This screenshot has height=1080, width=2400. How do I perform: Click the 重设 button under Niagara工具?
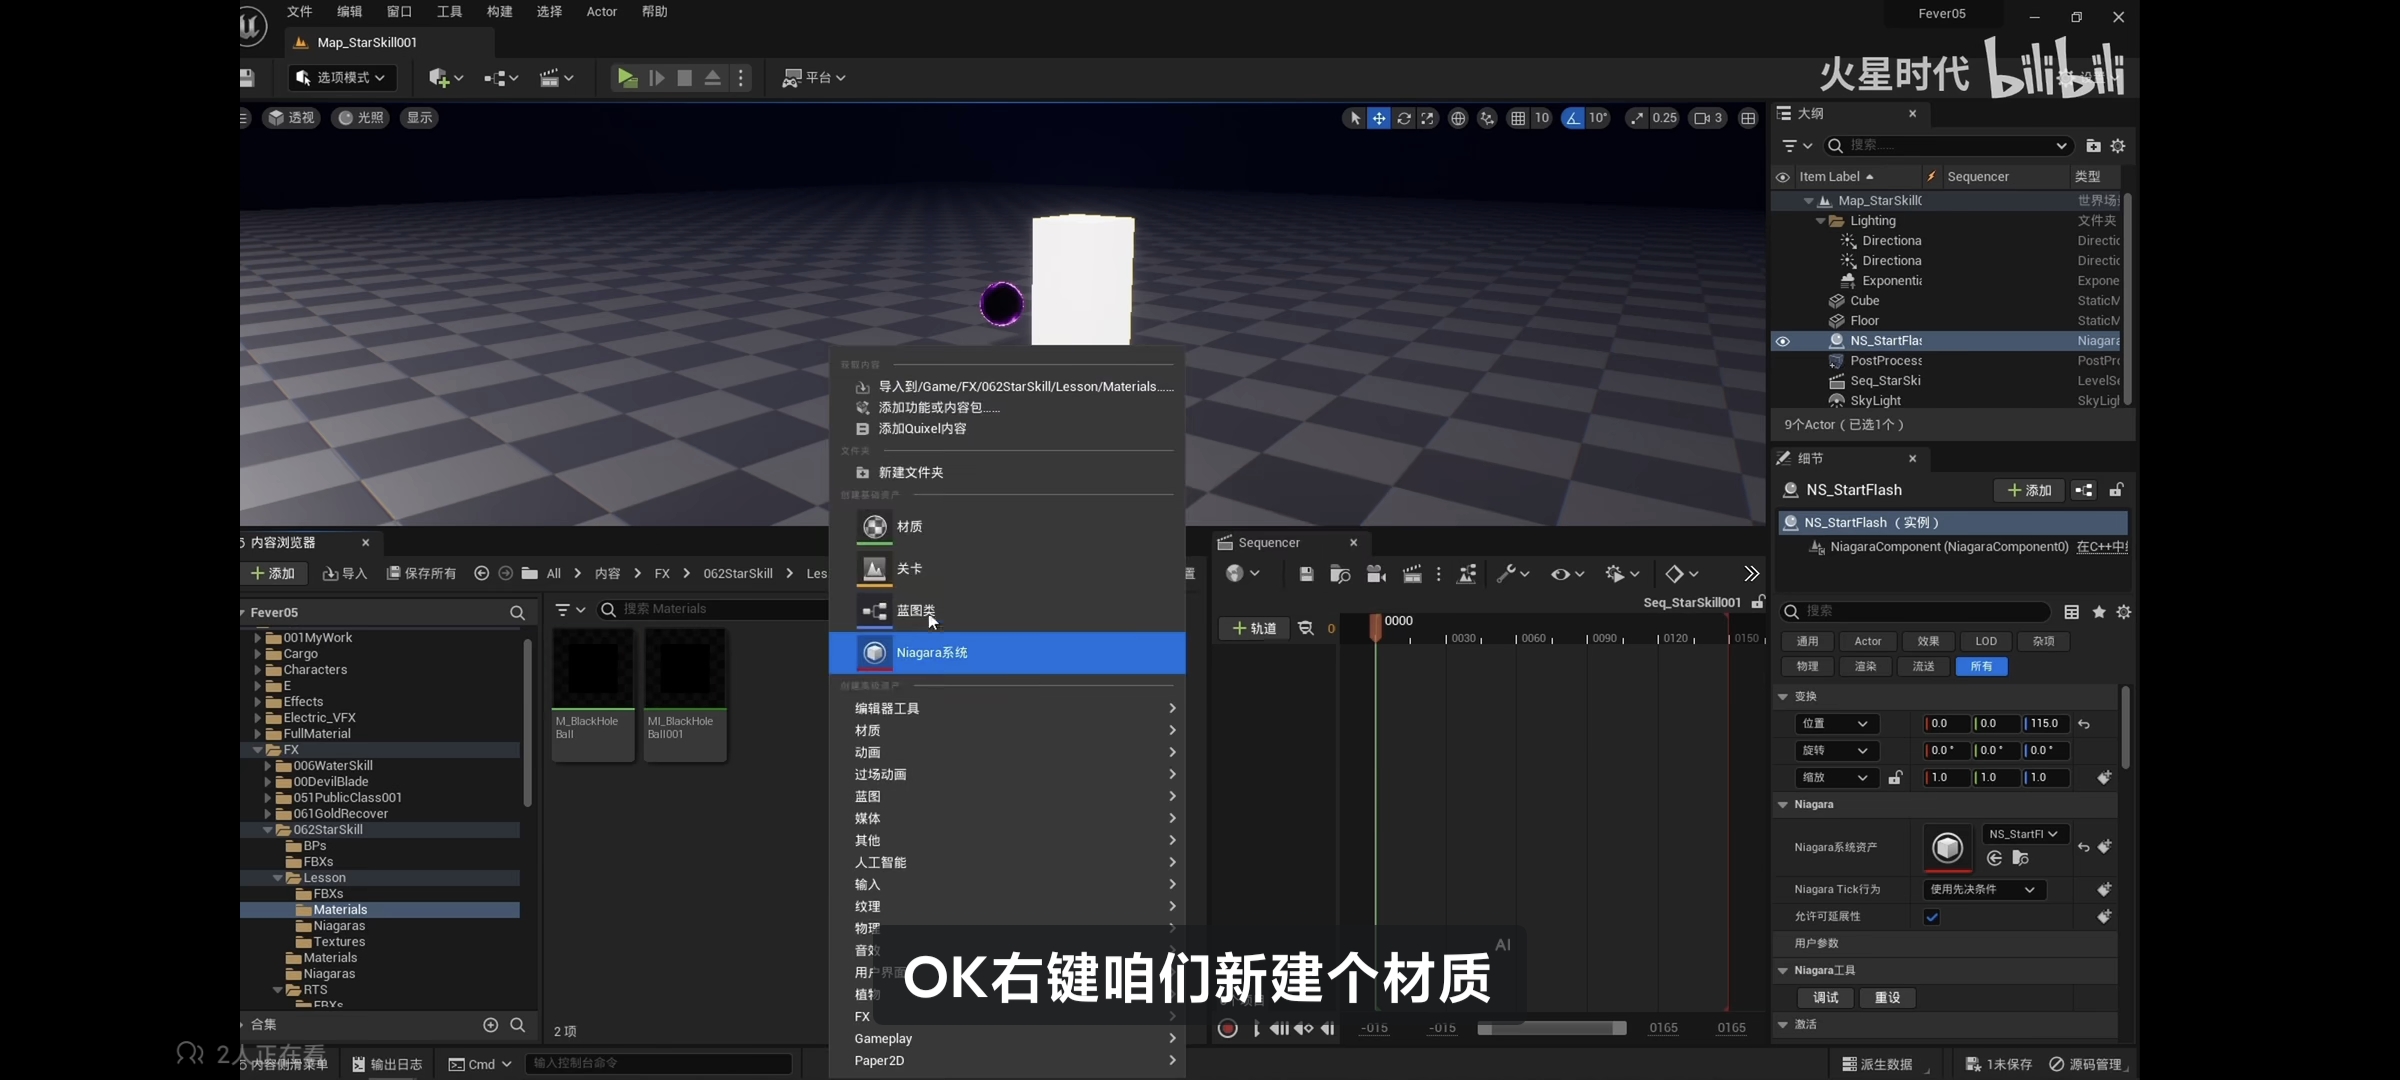[x=1887, y=997]
